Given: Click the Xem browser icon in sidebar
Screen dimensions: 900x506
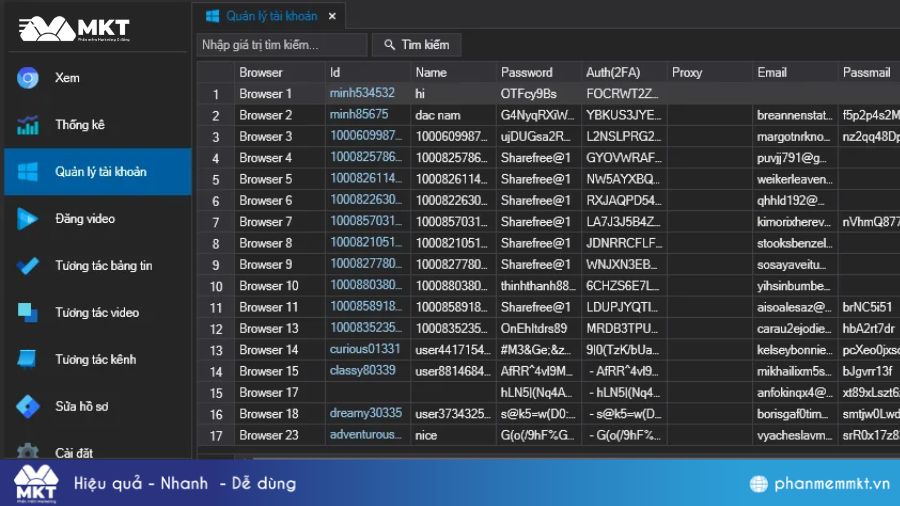Looking at the screenshot, I should coord(28,78).
